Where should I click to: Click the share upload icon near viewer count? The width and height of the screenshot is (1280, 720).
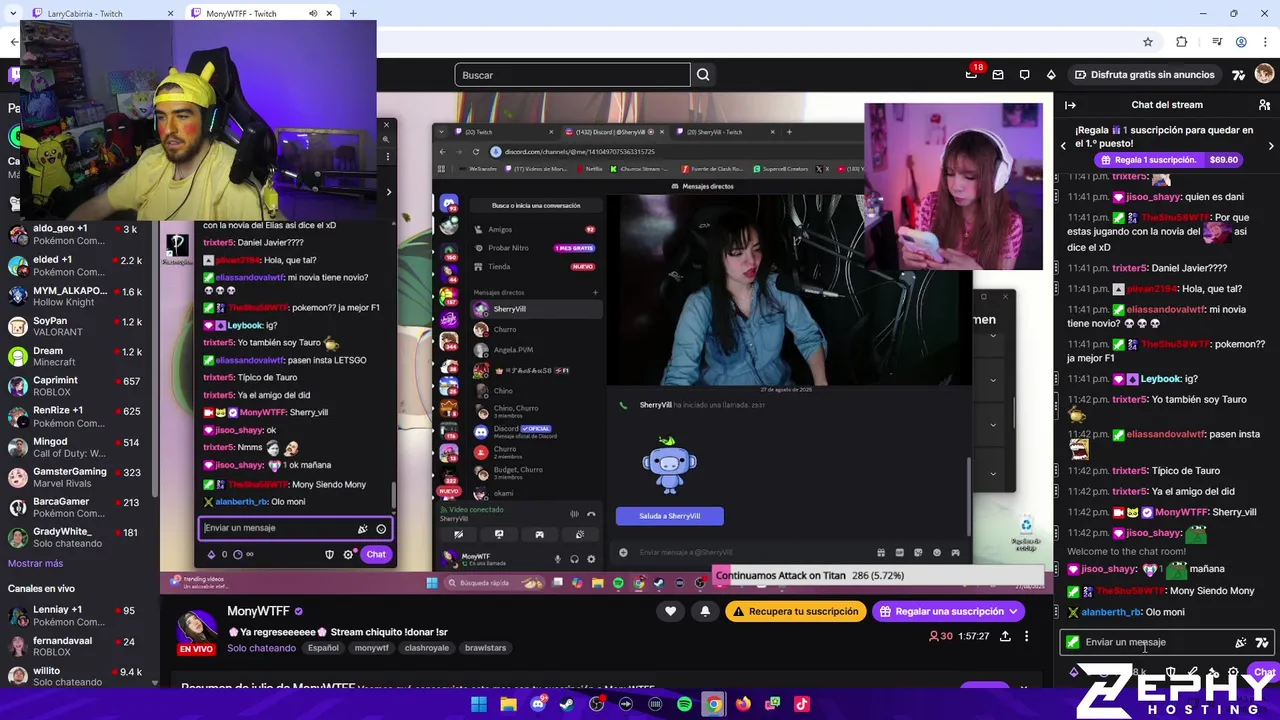click(x=1005, y=636)
